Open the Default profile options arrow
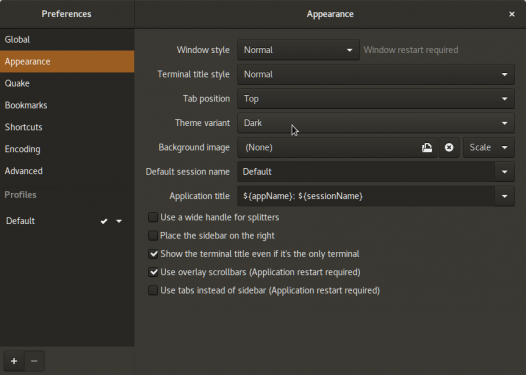 pos(119,221)
